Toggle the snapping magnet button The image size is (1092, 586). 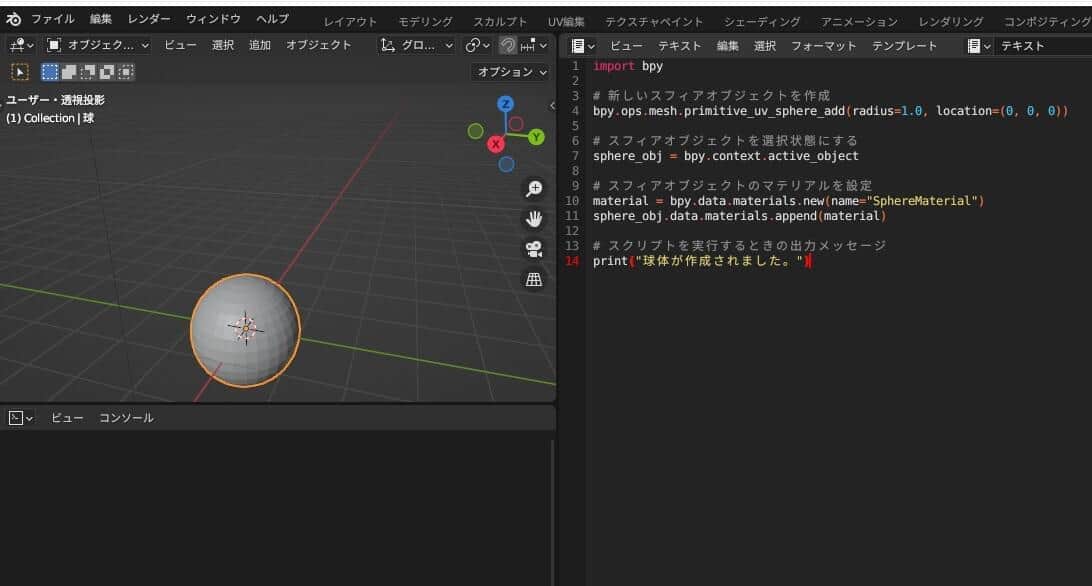509,45
